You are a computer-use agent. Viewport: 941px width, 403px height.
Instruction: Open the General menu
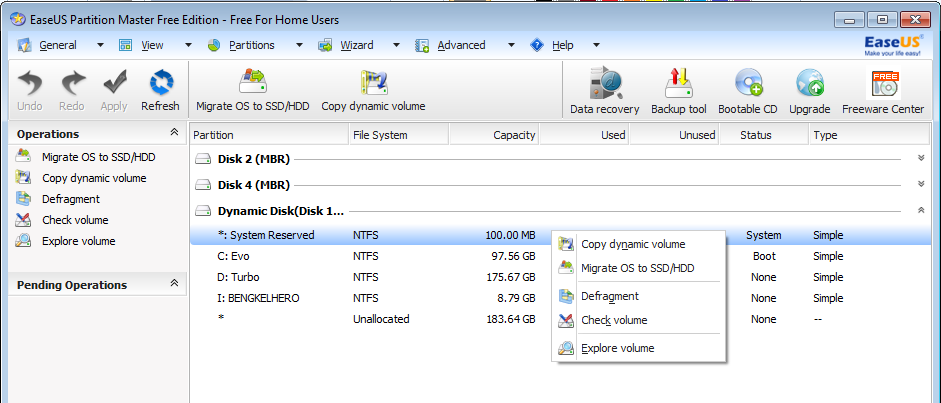58,45
